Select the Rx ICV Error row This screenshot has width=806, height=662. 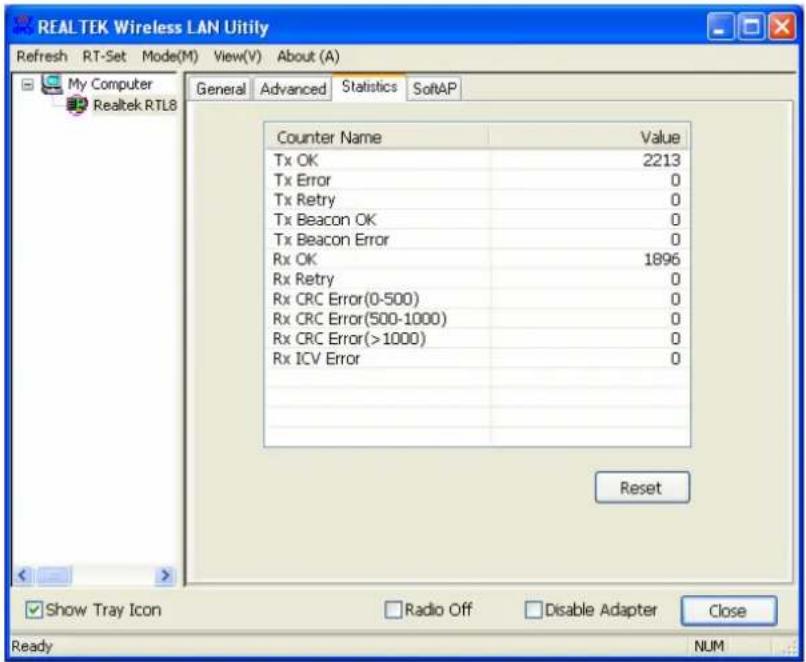(477, 359)
